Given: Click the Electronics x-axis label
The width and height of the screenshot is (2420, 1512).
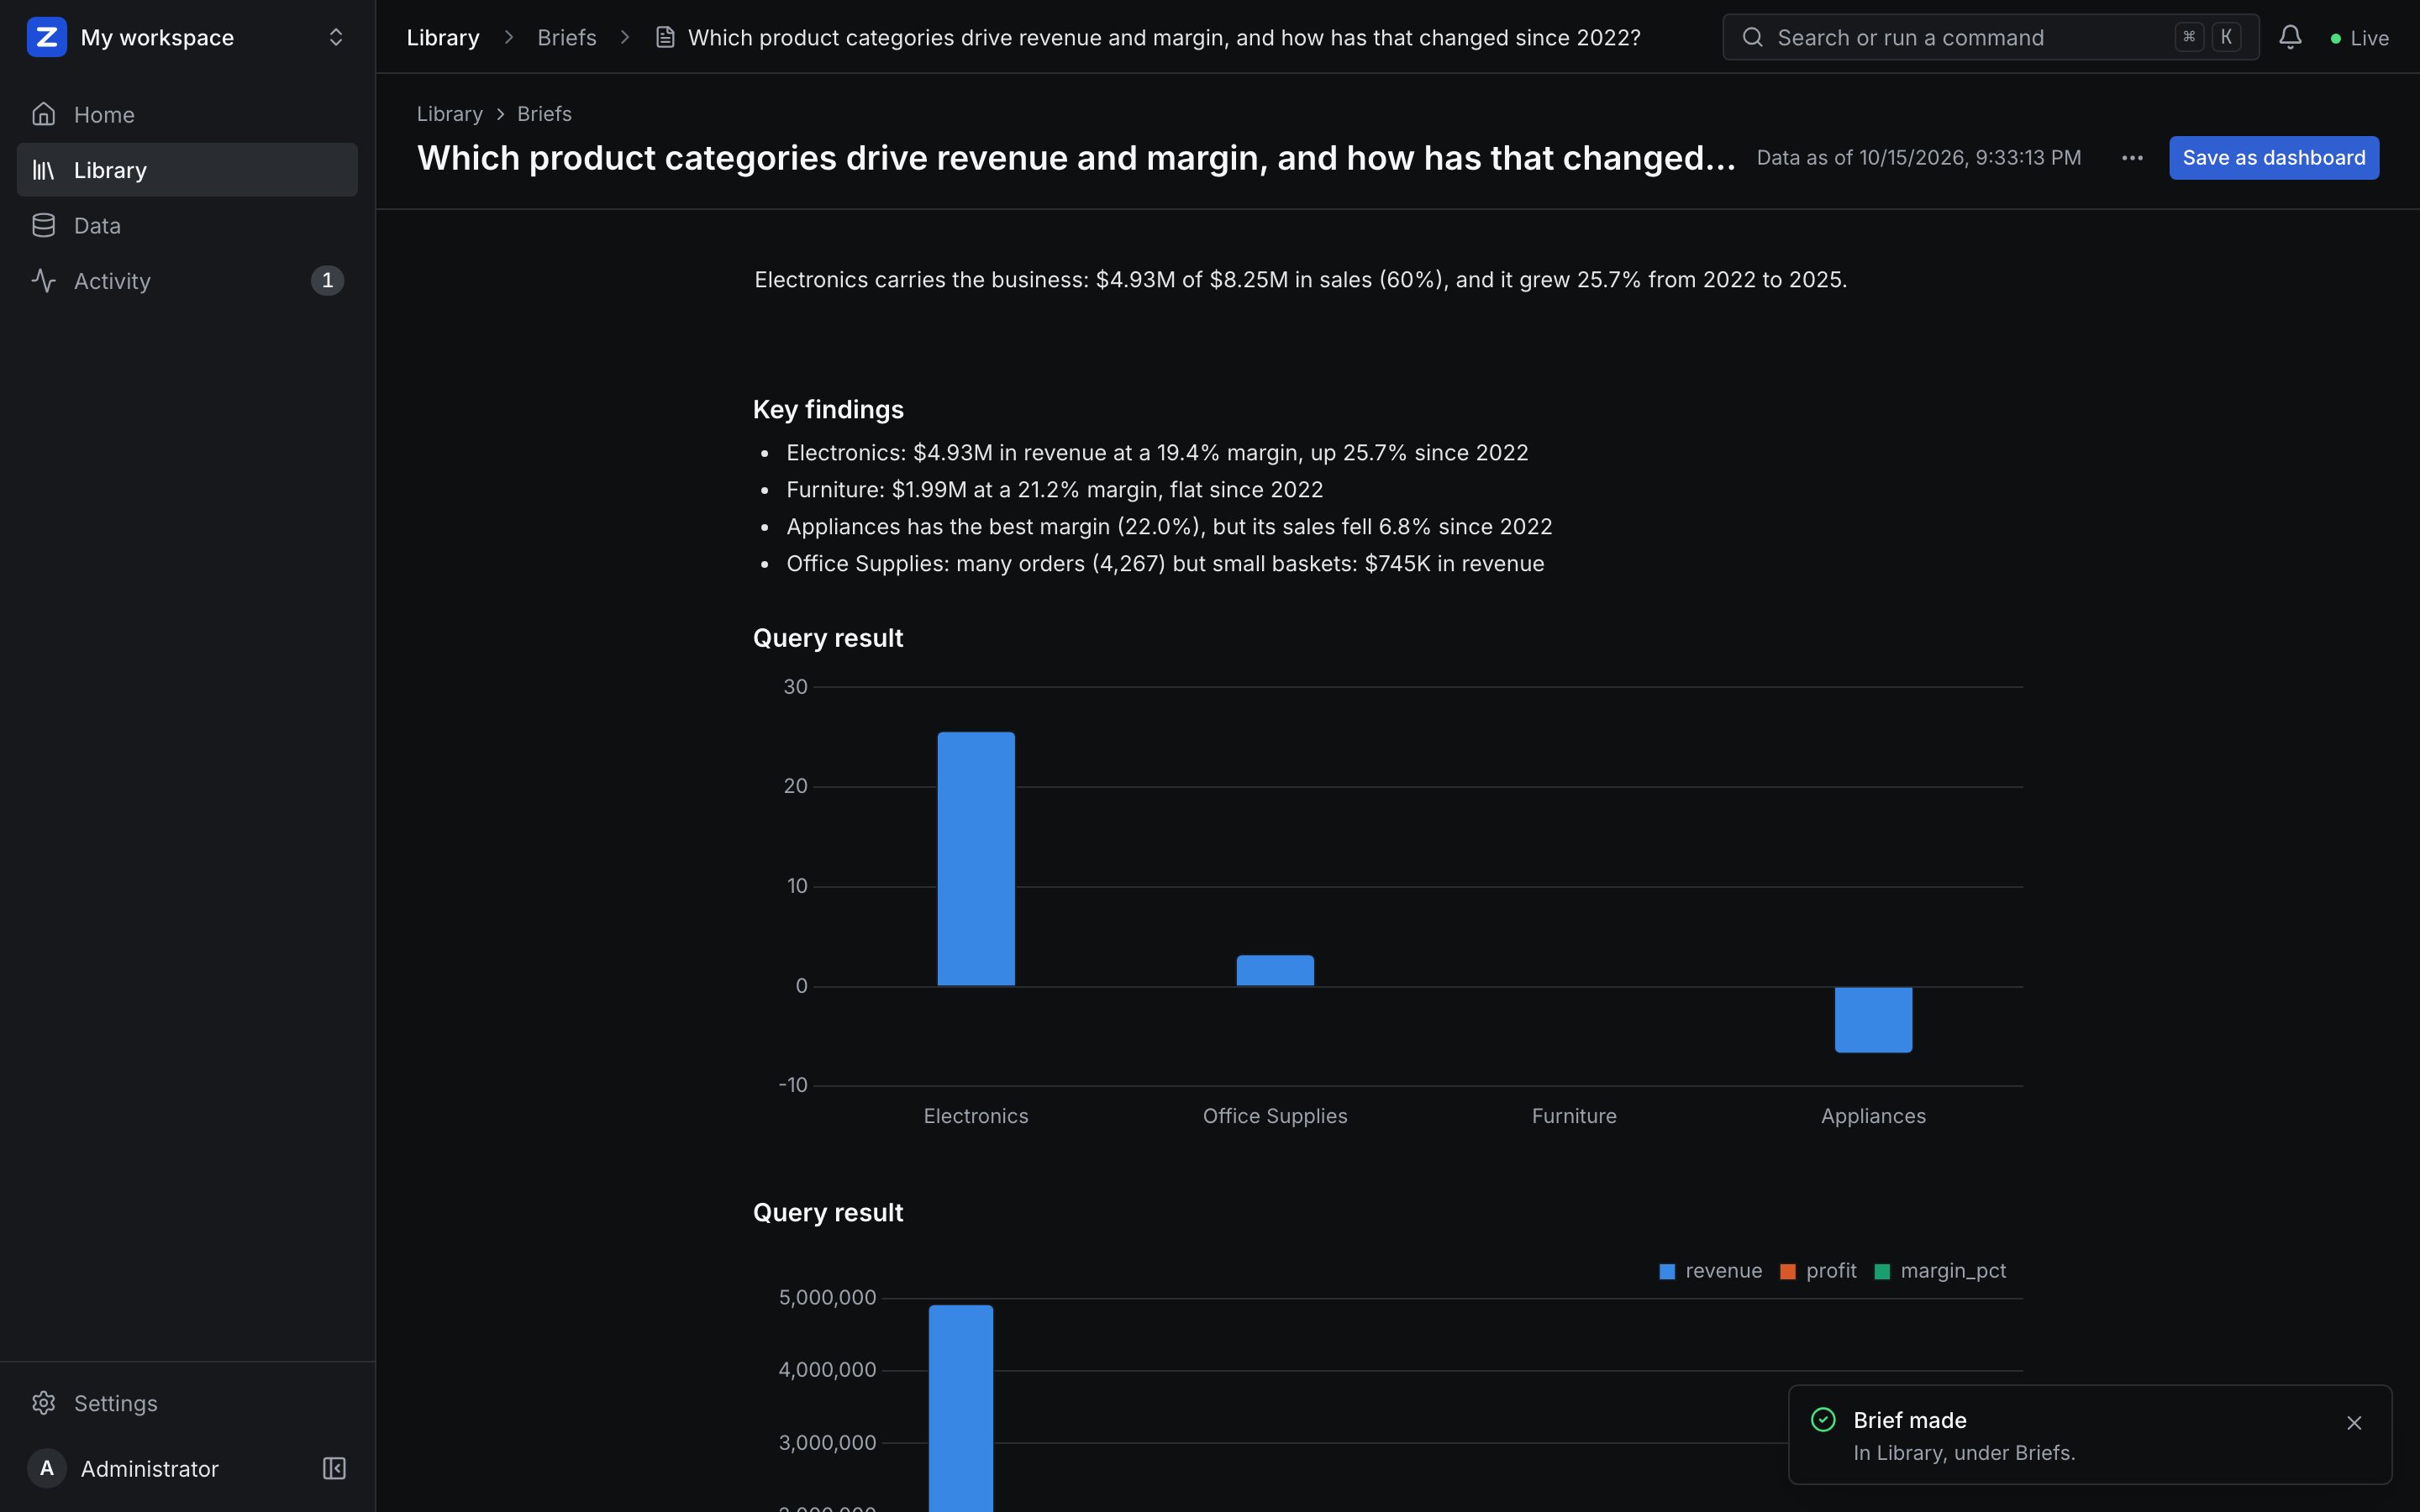Looking at the screenshot, I should (x=976, y=1116).
